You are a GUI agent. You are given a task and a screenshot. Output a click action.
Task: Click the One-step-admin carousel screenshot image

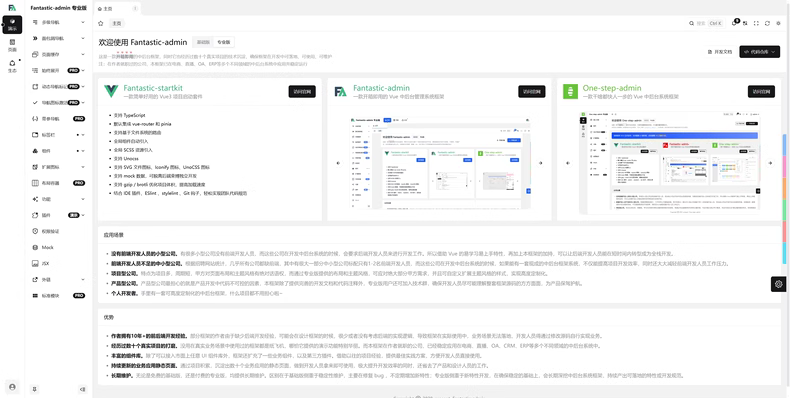click(669, 162)
